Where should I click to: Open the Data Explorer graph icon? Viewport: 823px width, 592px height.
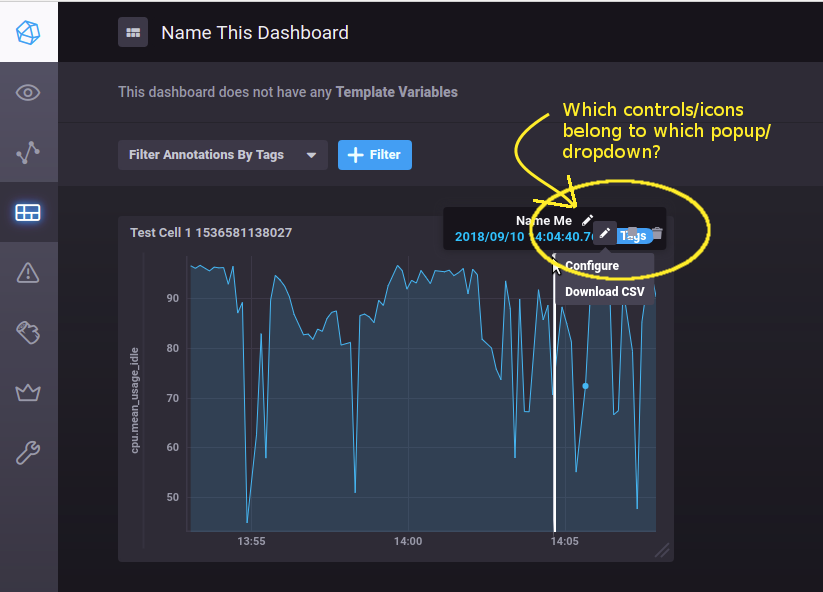[28, 152]
